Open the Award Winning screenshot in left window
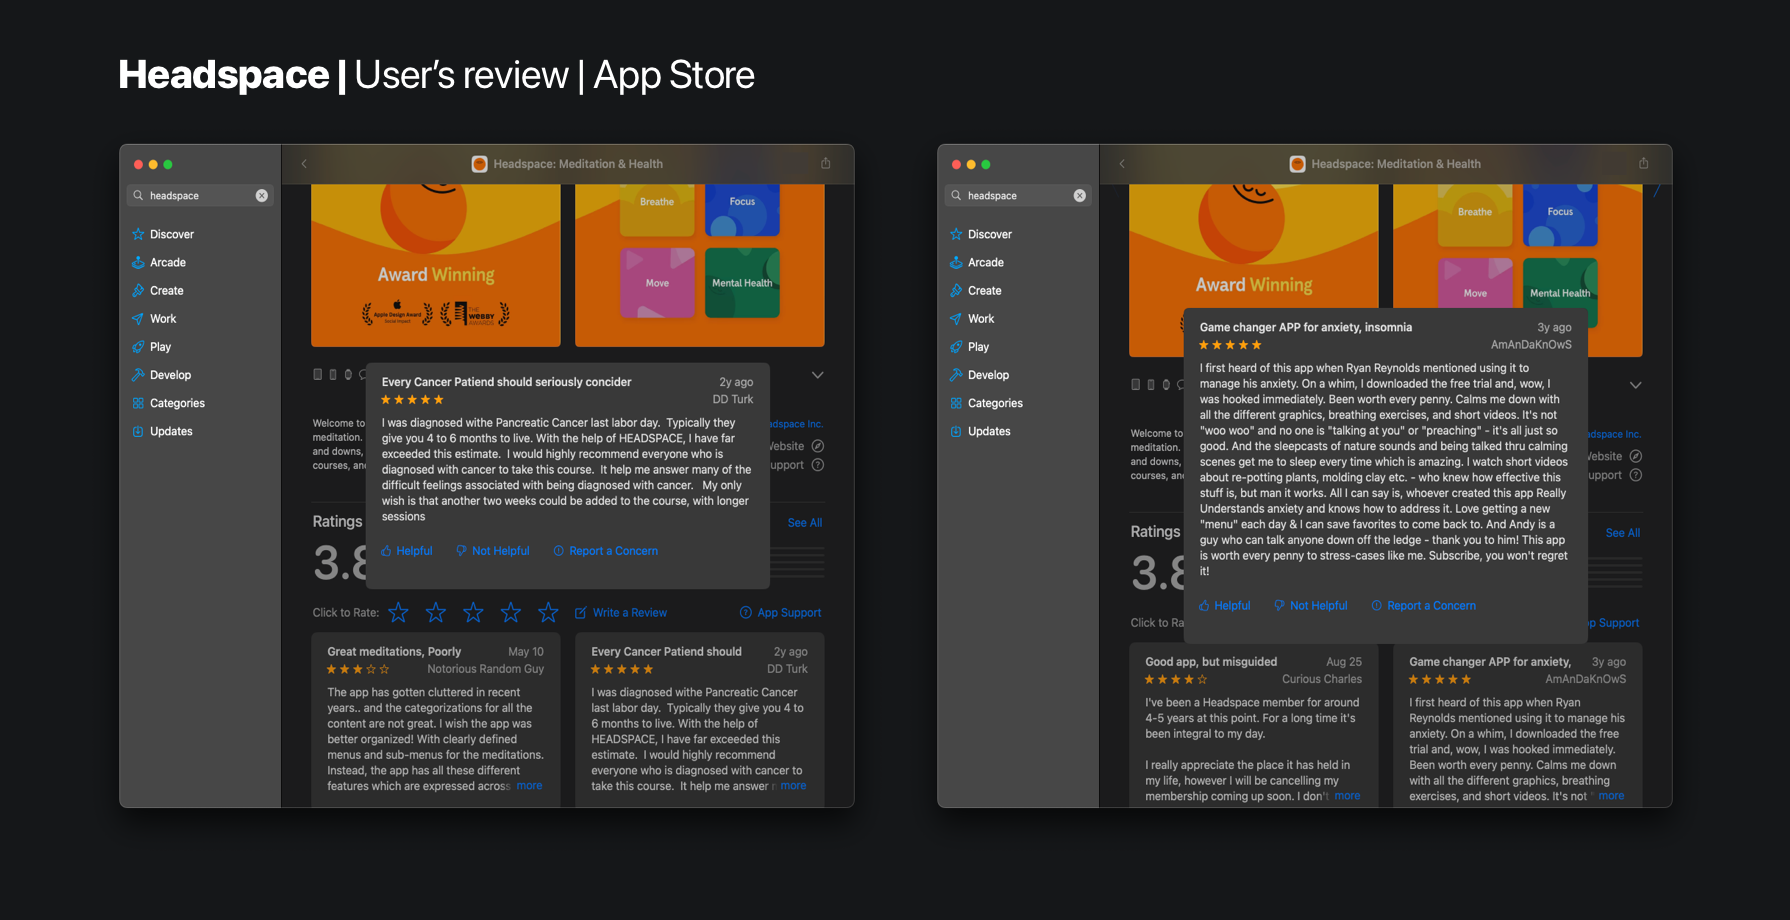 click(436, 265)
